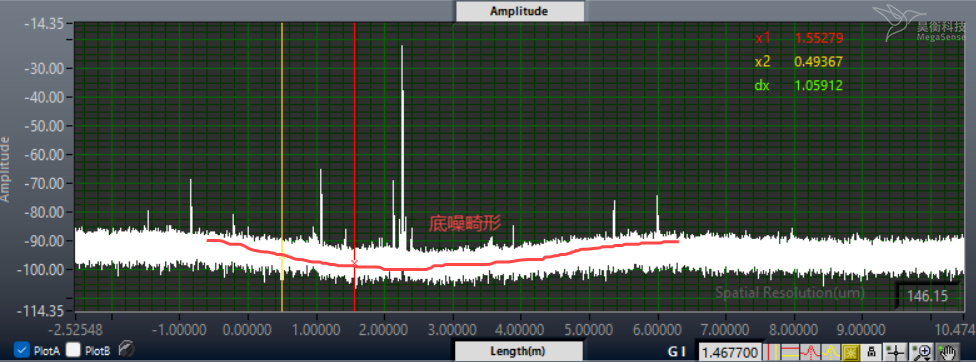The image size is (976, 362).
Task: Open the zoom magnifier tool dropdown
Action: (922, 353)
